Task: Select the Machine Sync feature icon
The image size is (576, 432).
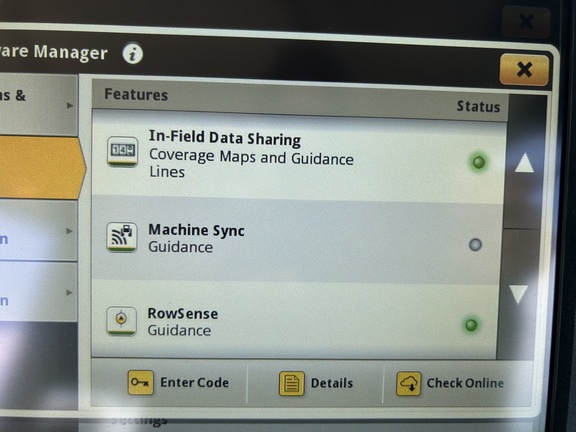Action: click(x=122, y=237)
